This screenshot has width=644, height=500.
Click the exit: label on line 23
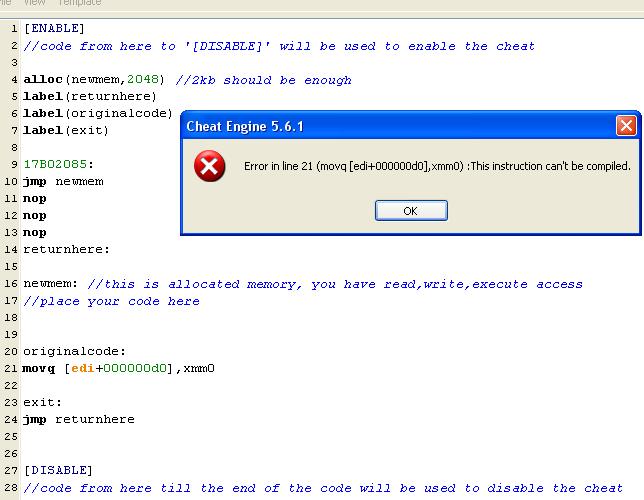(42, 402)
